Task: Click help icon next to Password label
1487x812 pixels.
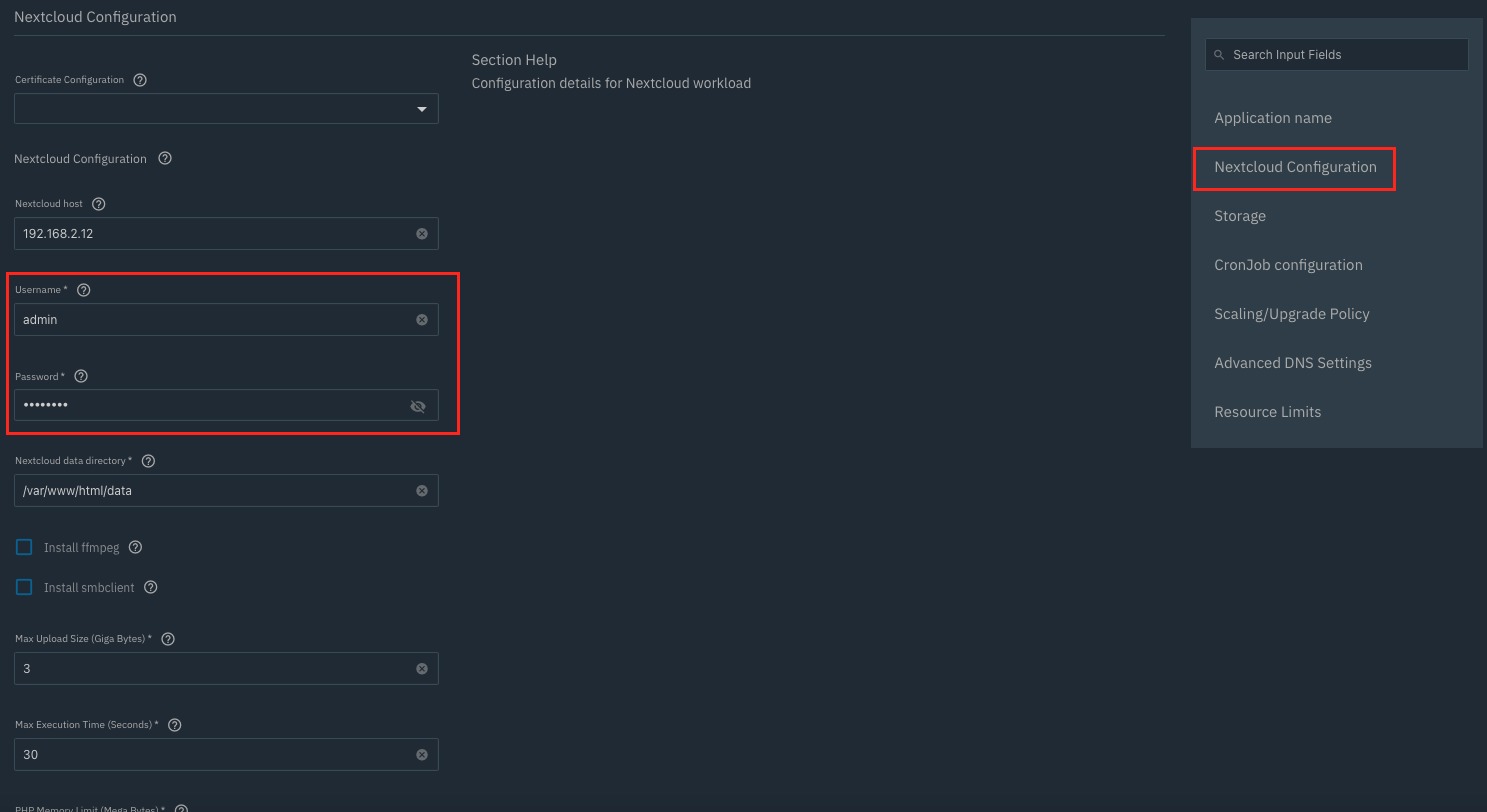Action: [x=82, y=377]
